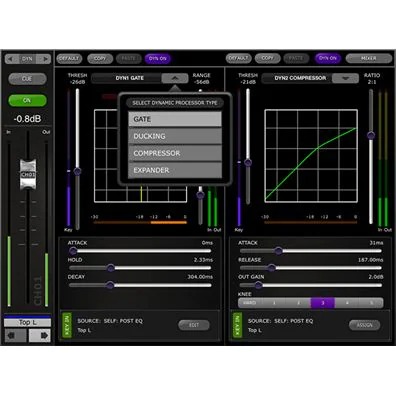
Task: Click the 2.33ms hold value
Action: pyautogui.click(x=203, y=259)
